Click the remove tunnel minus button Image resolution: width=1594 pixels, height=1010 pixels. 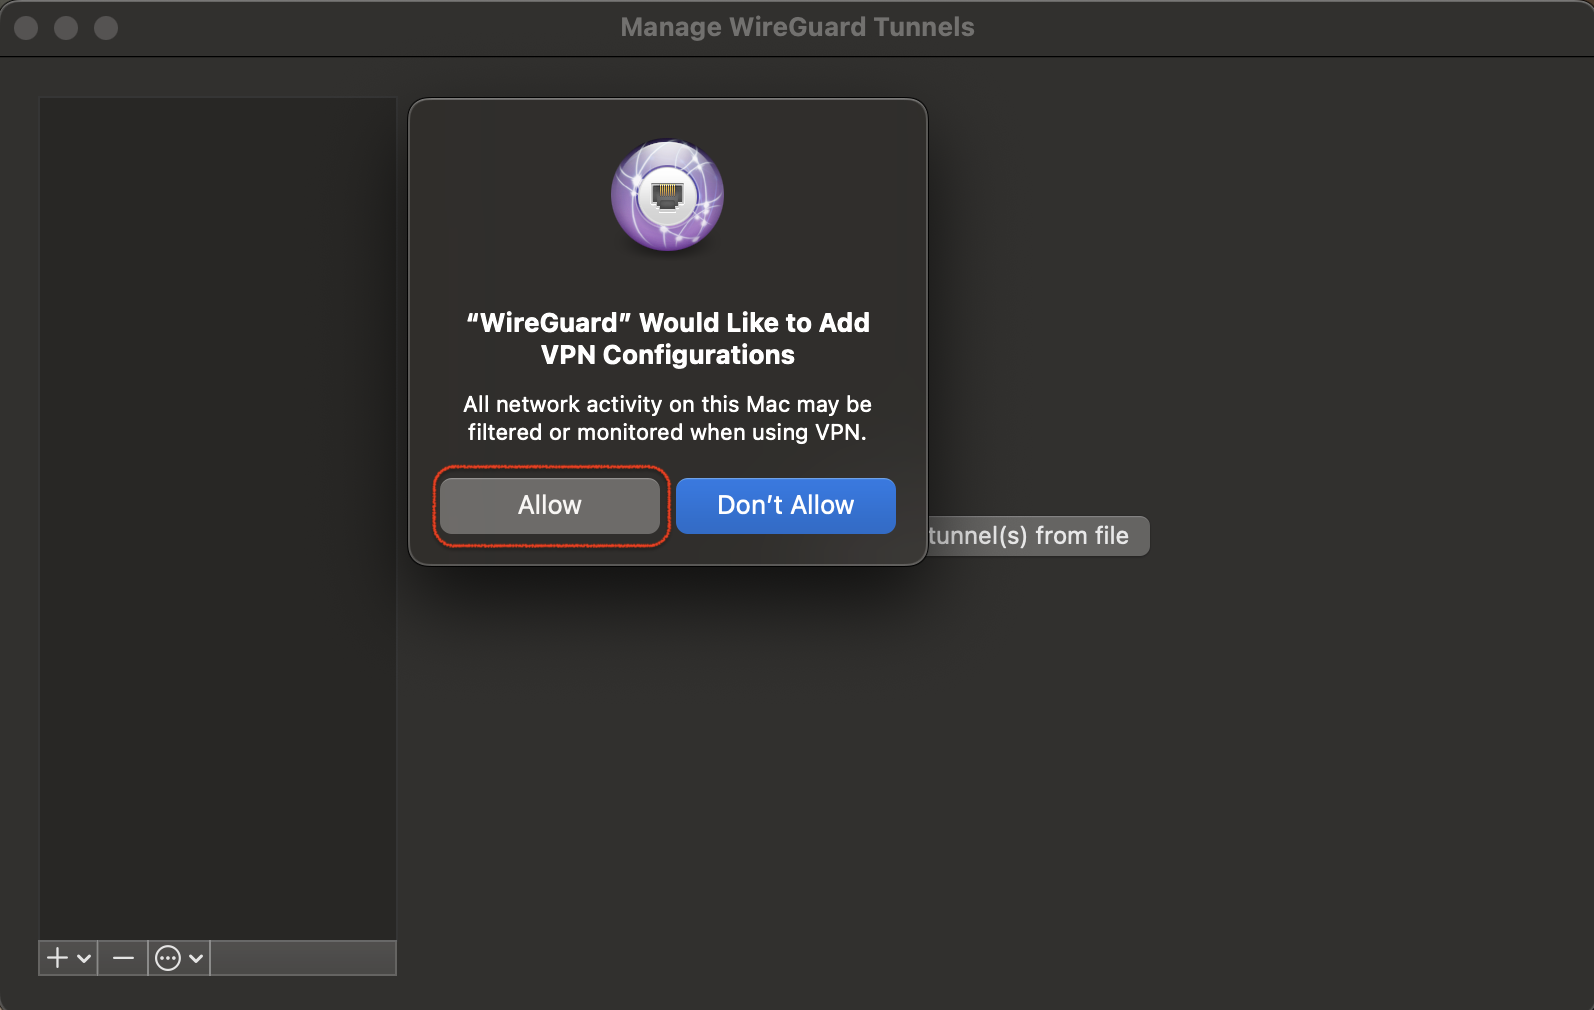123,958
